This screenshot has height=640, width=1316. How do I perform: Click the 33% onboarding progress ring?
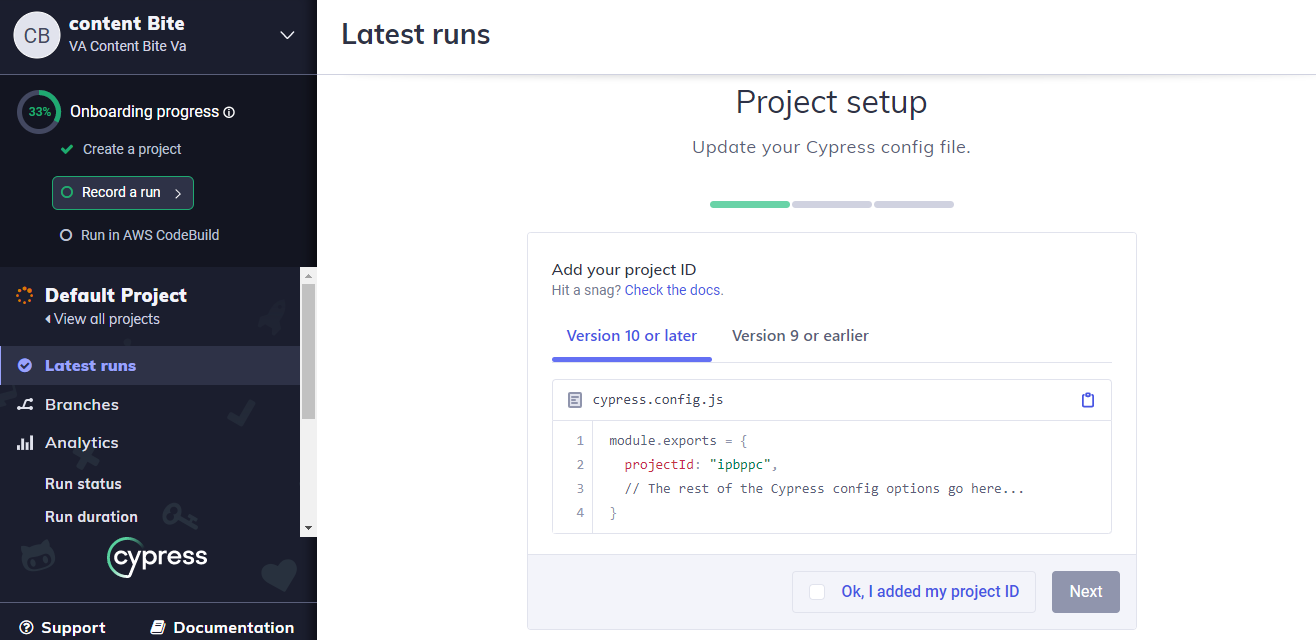coord(39,112)
